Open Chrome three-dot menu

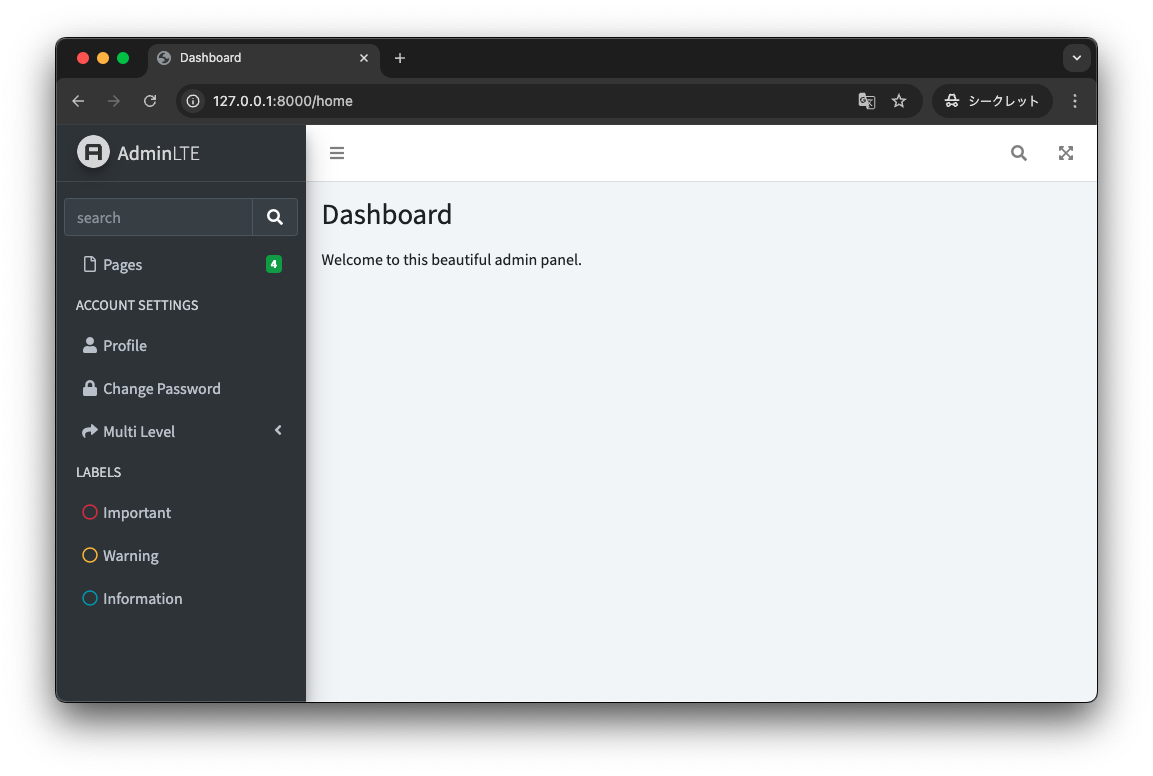(x=1074, y=101)
